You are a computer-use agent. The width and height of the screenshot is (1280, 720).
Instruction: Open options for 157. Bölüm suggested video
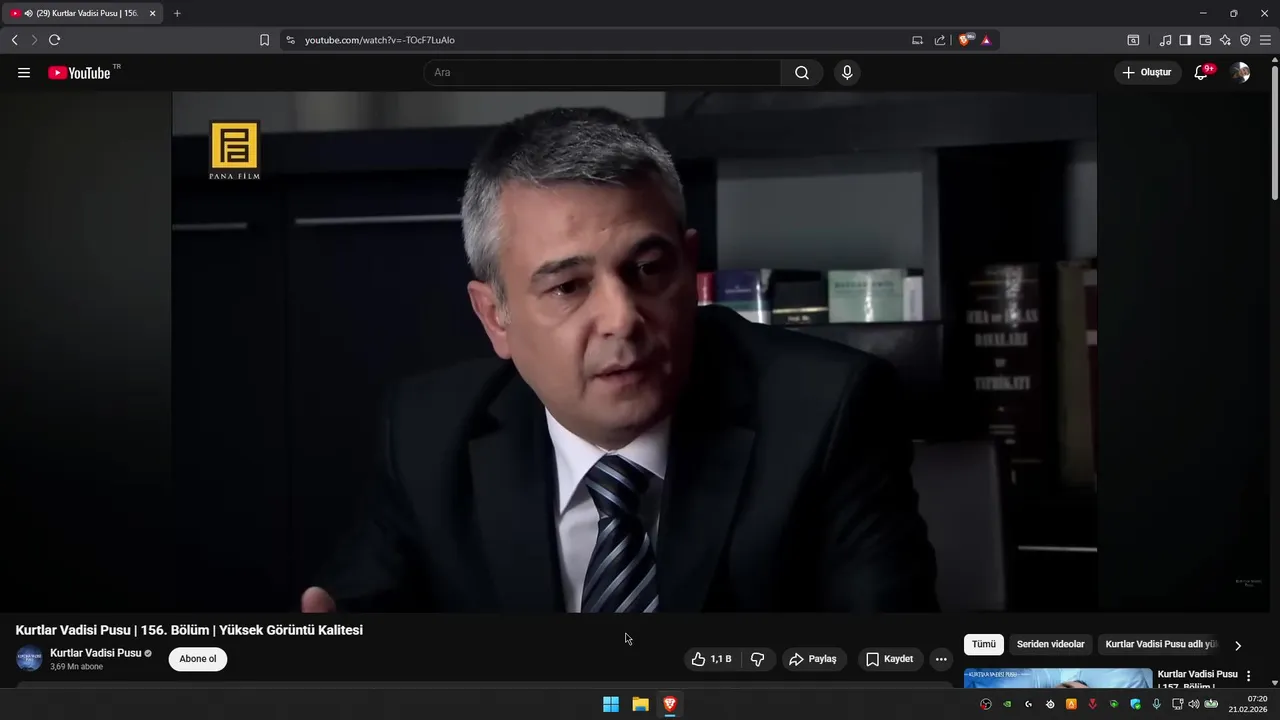[1248, 676]
